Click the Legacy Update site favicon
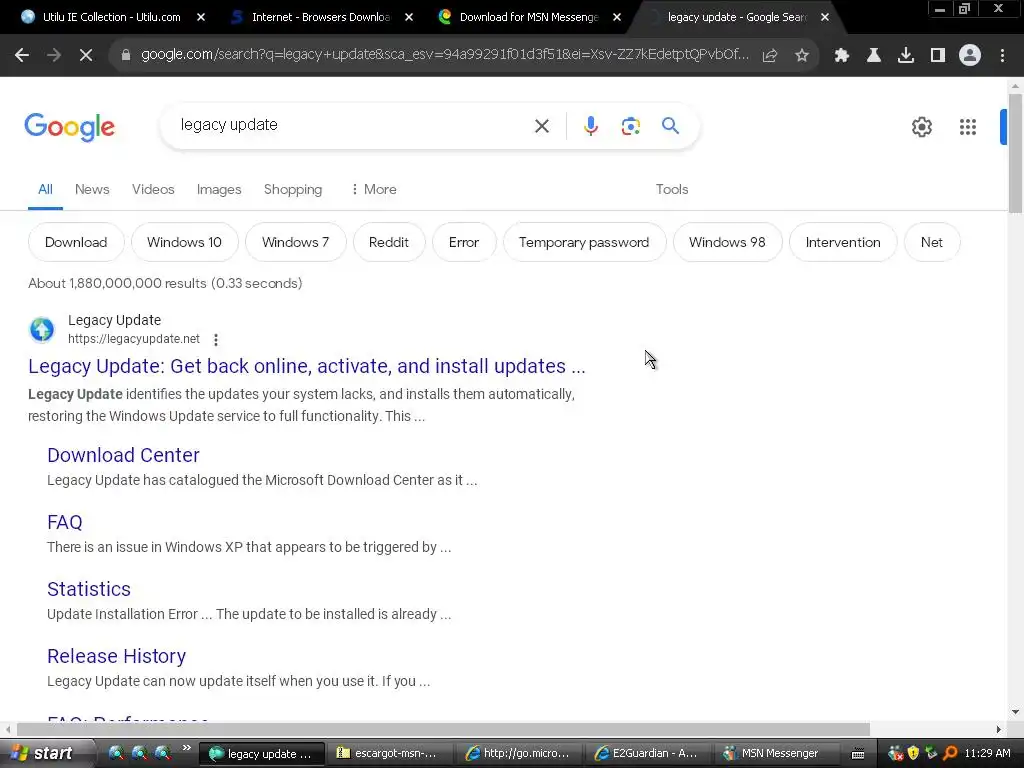The image size is (1024, 768). click(x=42, y=329)
